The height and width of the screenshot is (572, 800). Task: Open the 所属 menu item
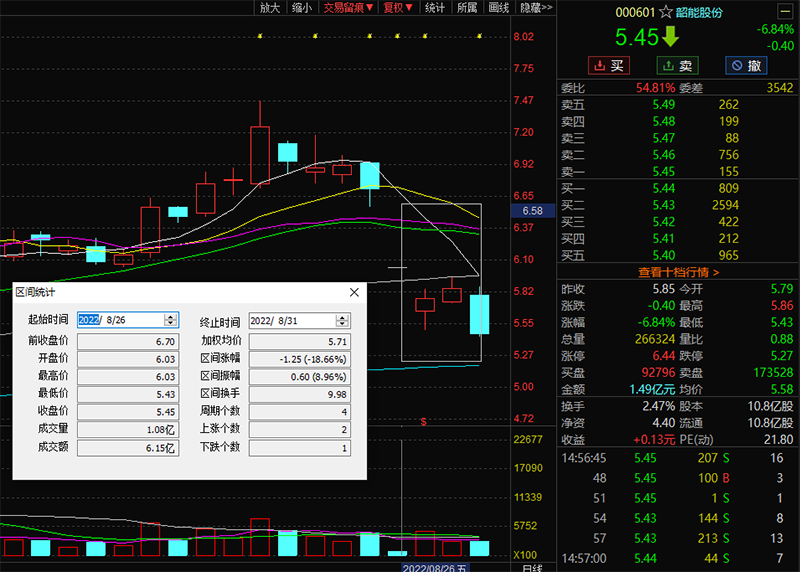(467, 8)
